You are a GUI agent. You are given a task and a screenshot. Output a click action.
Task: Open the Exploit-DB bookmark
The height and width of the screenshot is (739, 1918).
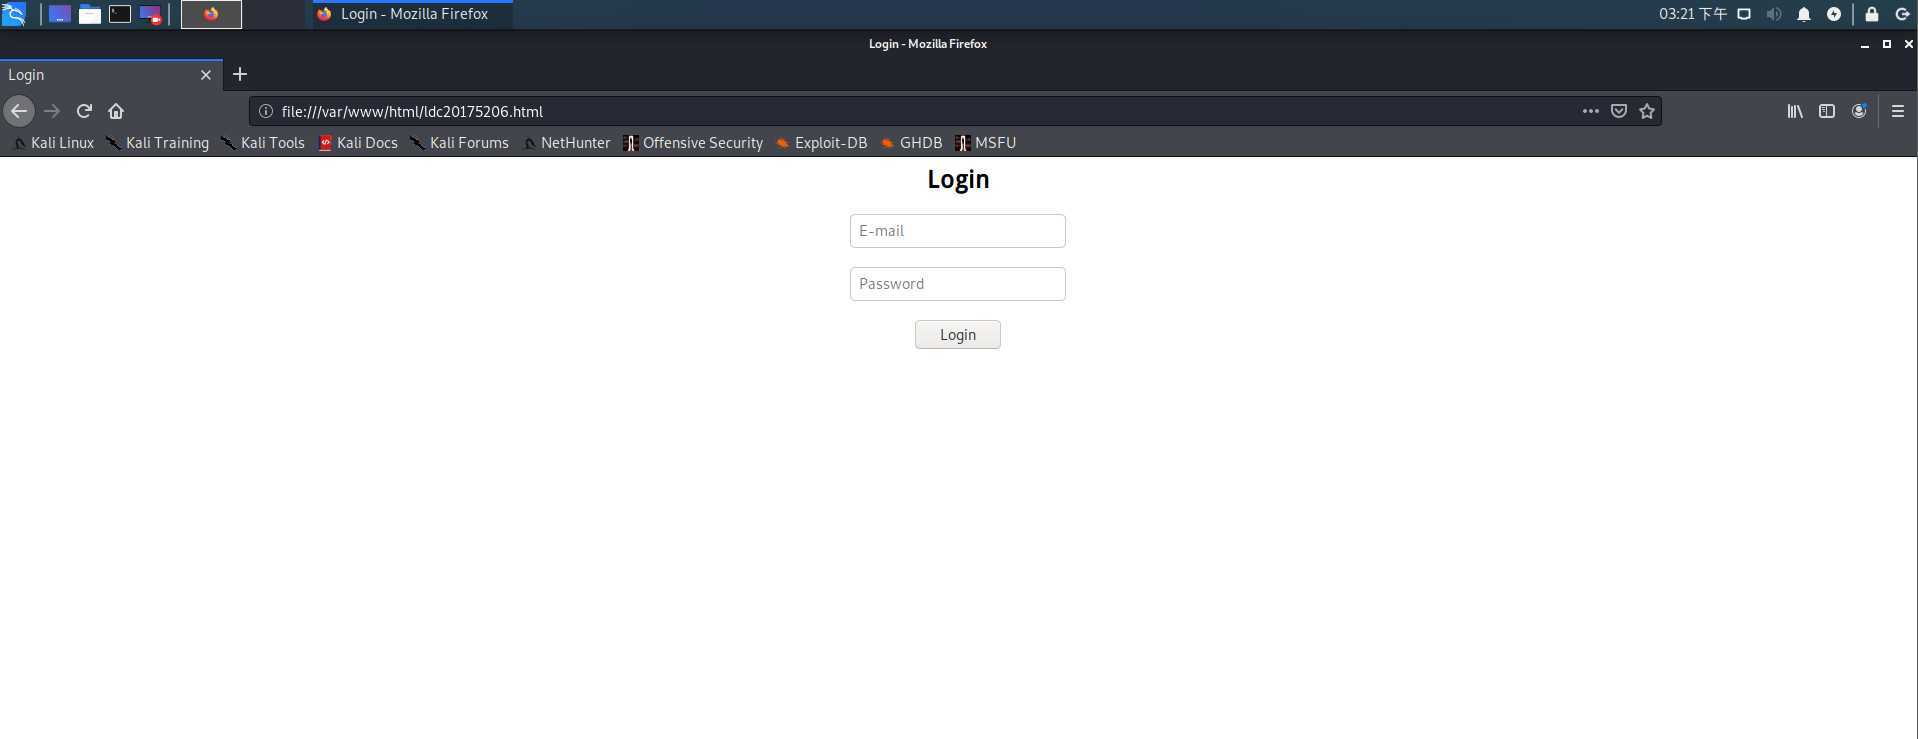[822, 143]
